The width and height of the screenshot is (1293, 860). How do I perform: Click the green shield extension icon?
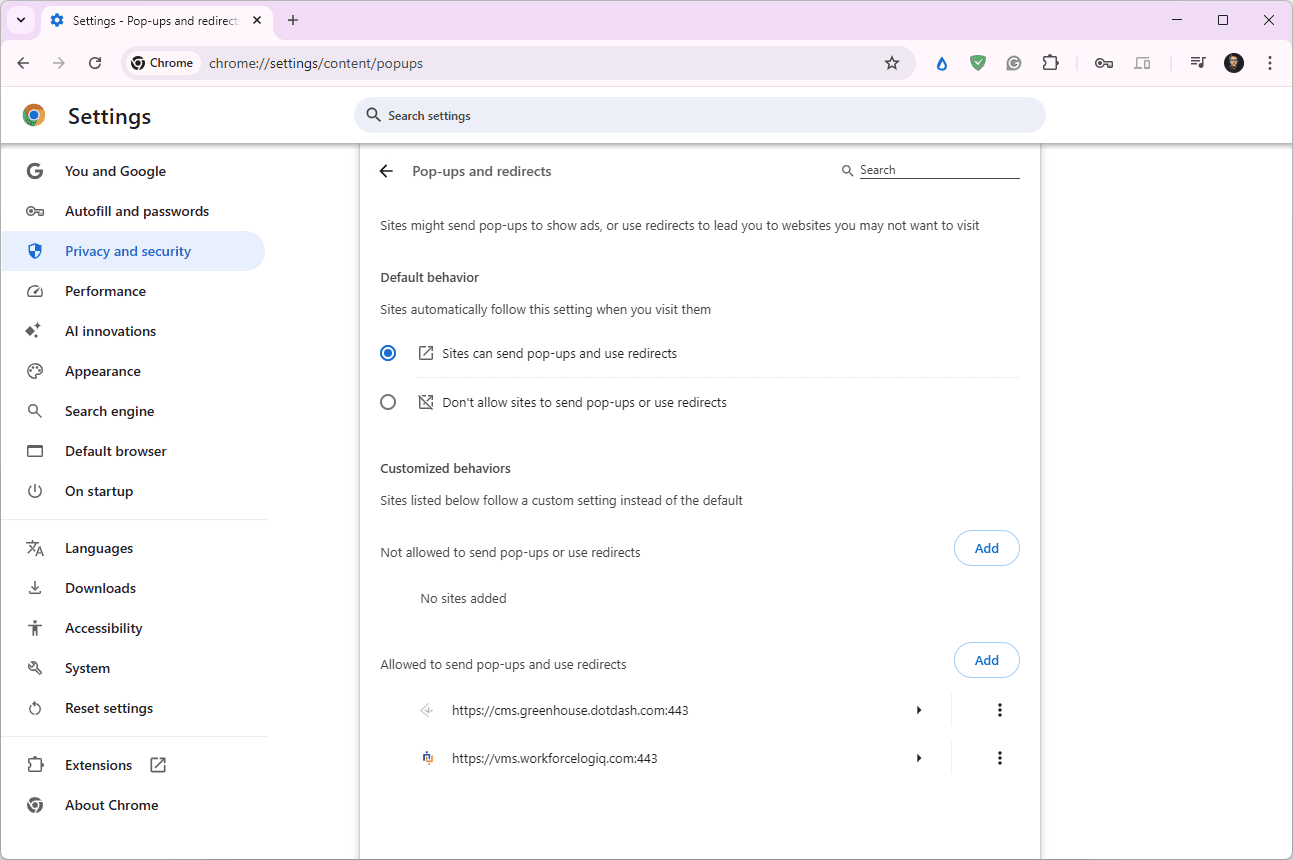[978, 63]
